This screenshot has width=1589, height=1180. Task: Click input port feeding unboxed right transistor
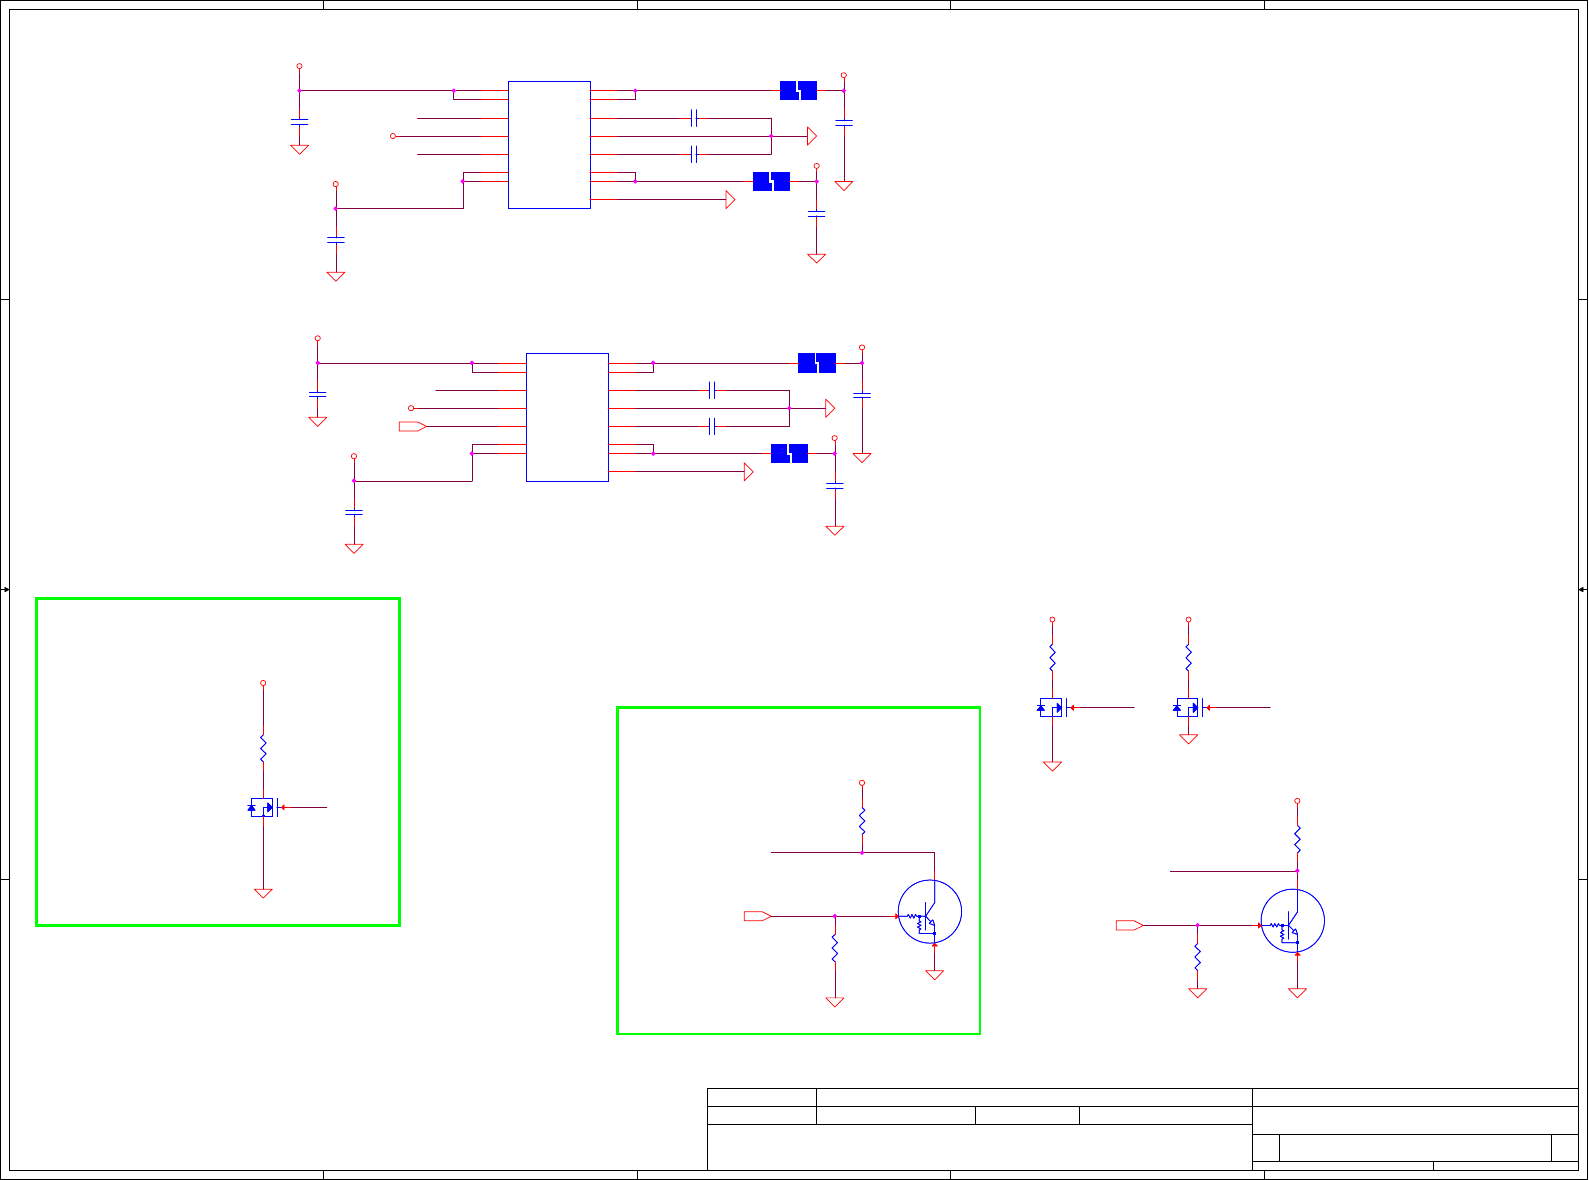(1129, 925)
